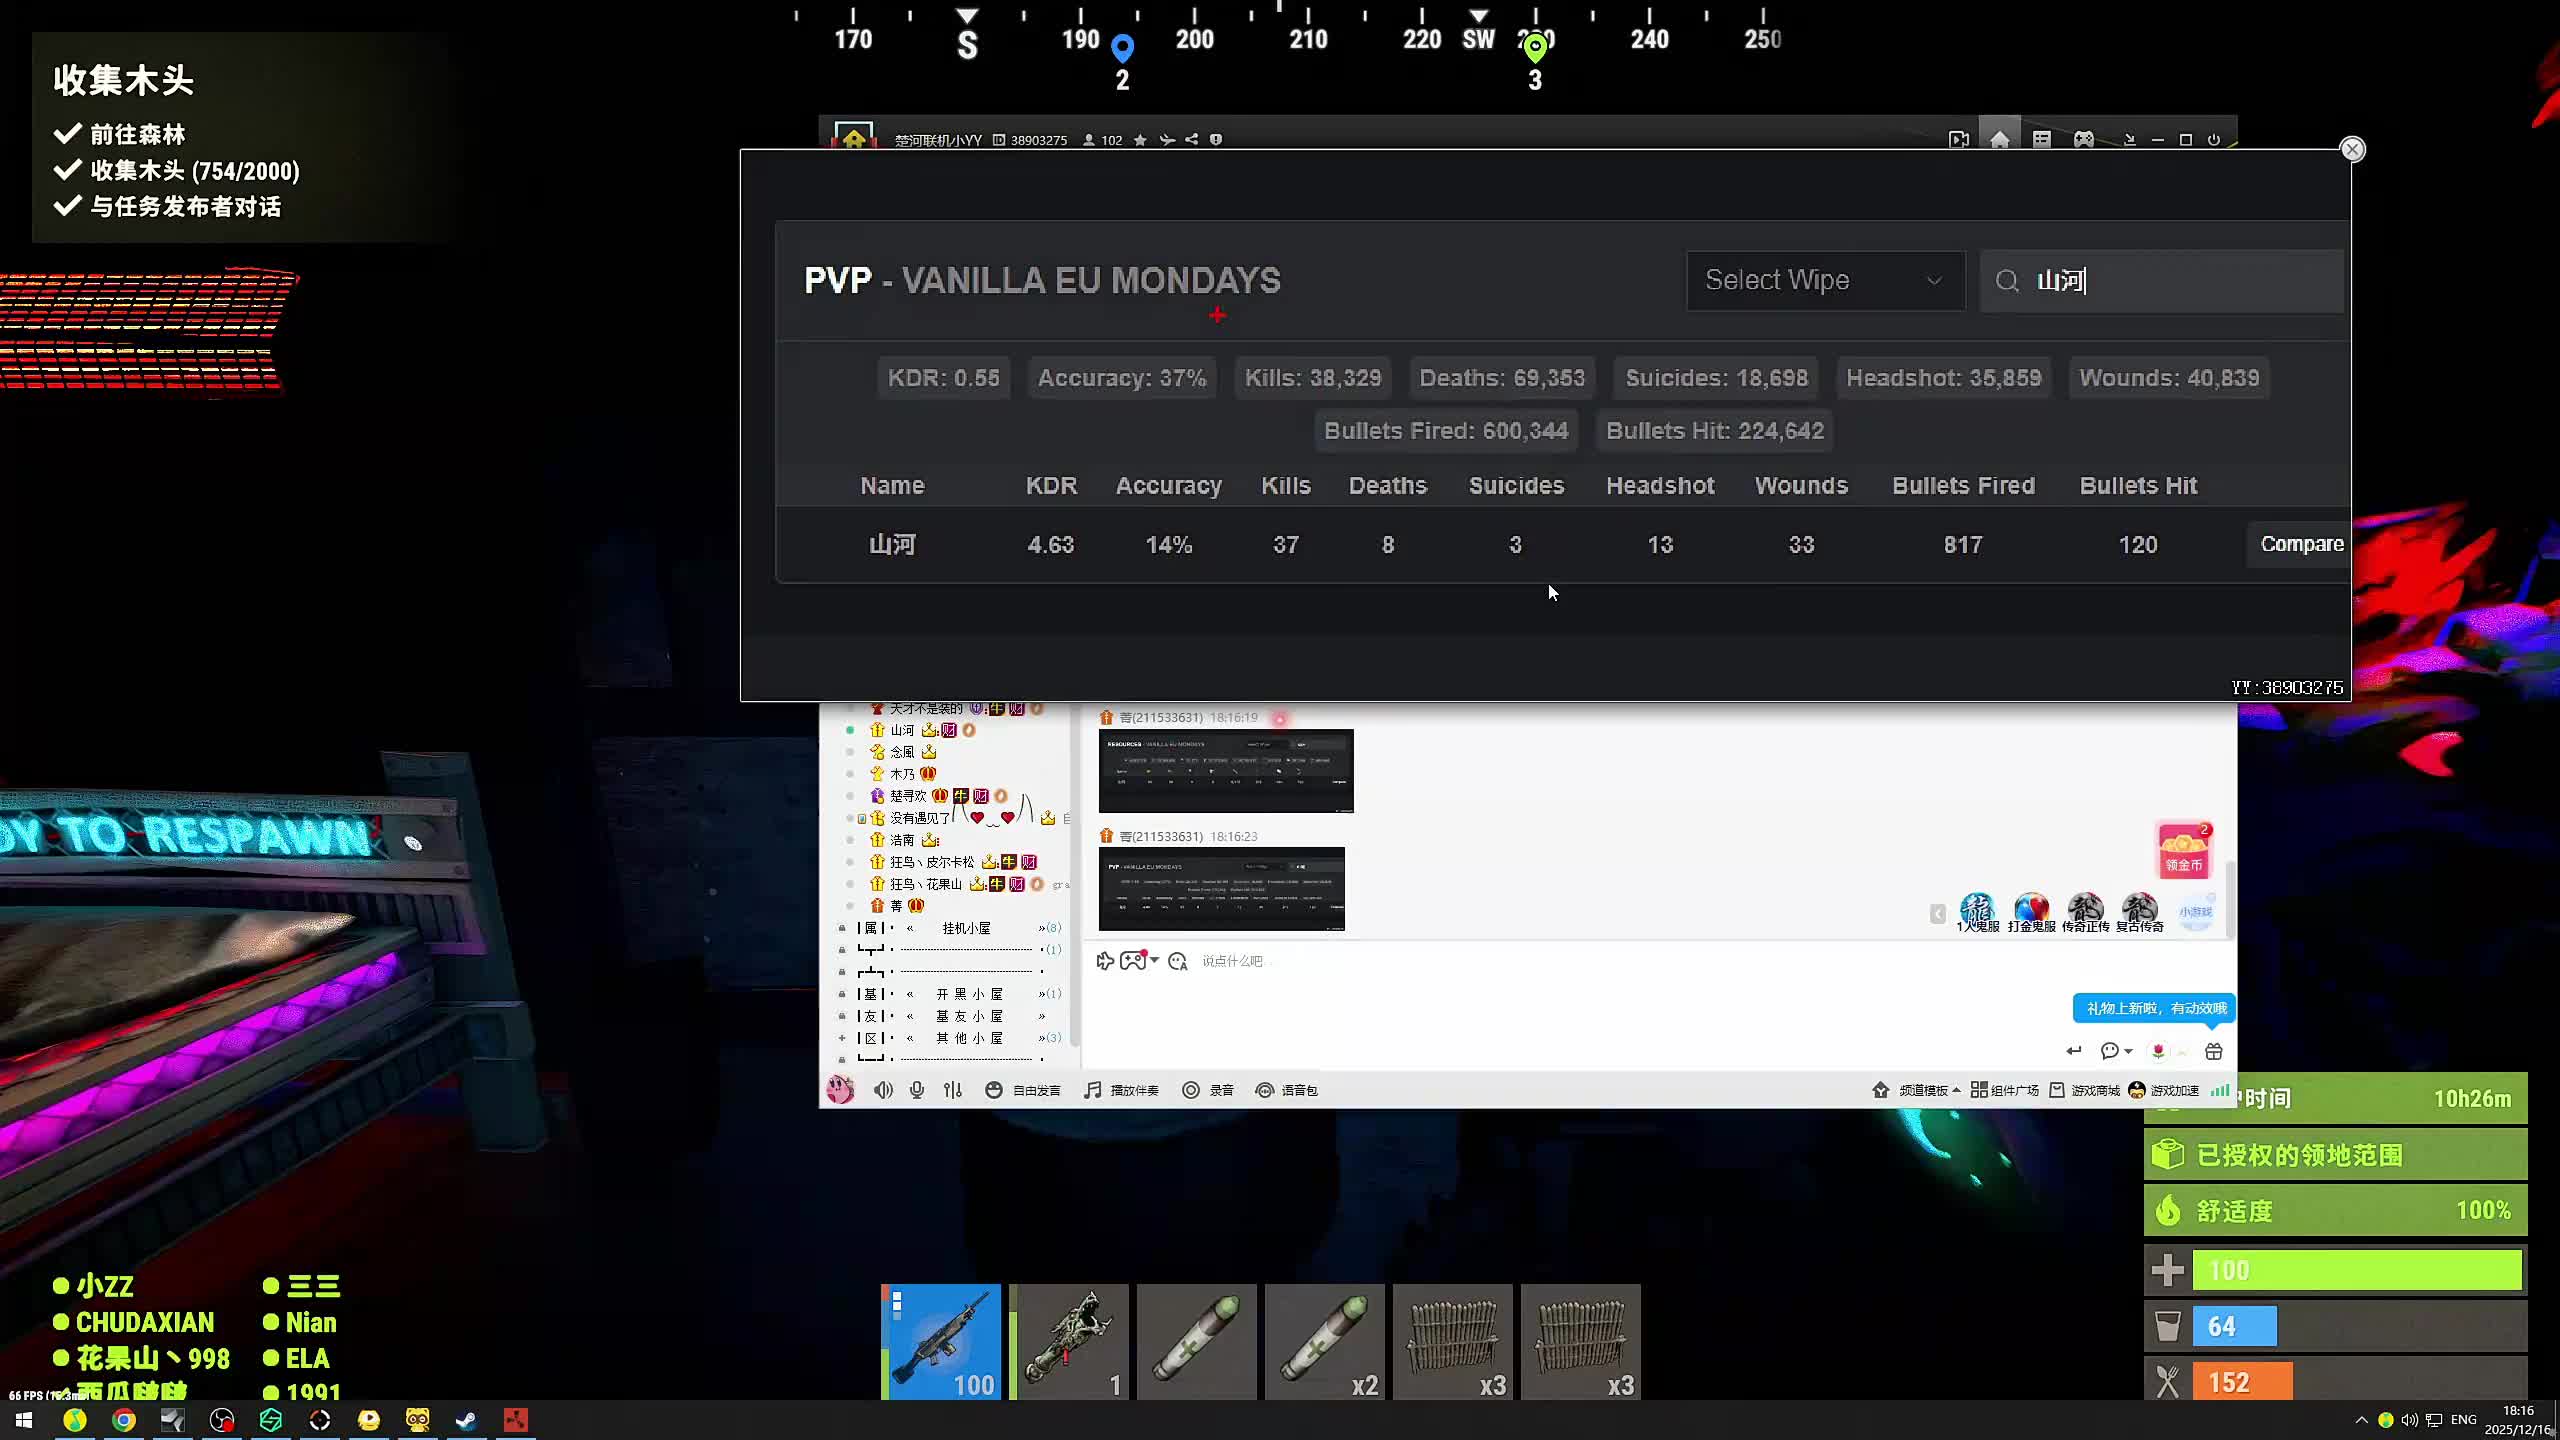Click the home icon in YY title bar
Viewport: 2560px width, 1440px height.
point(1999,140)
